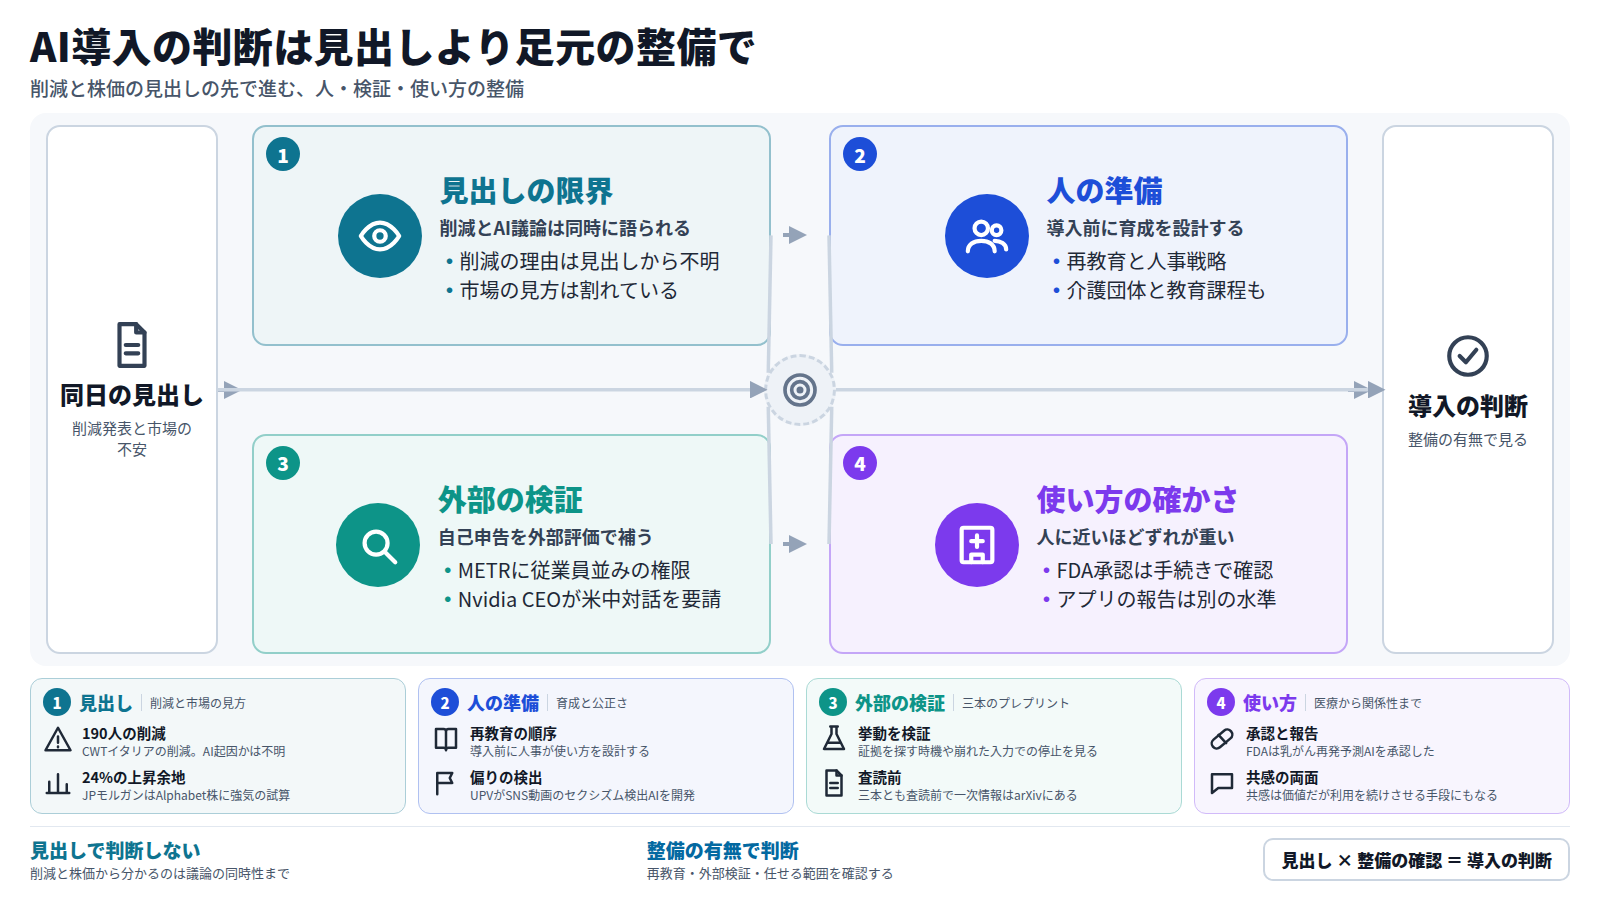Click the document icon above 同日の見出し
The width and height of the screenshot is (1600, 900).
(132, 345)
